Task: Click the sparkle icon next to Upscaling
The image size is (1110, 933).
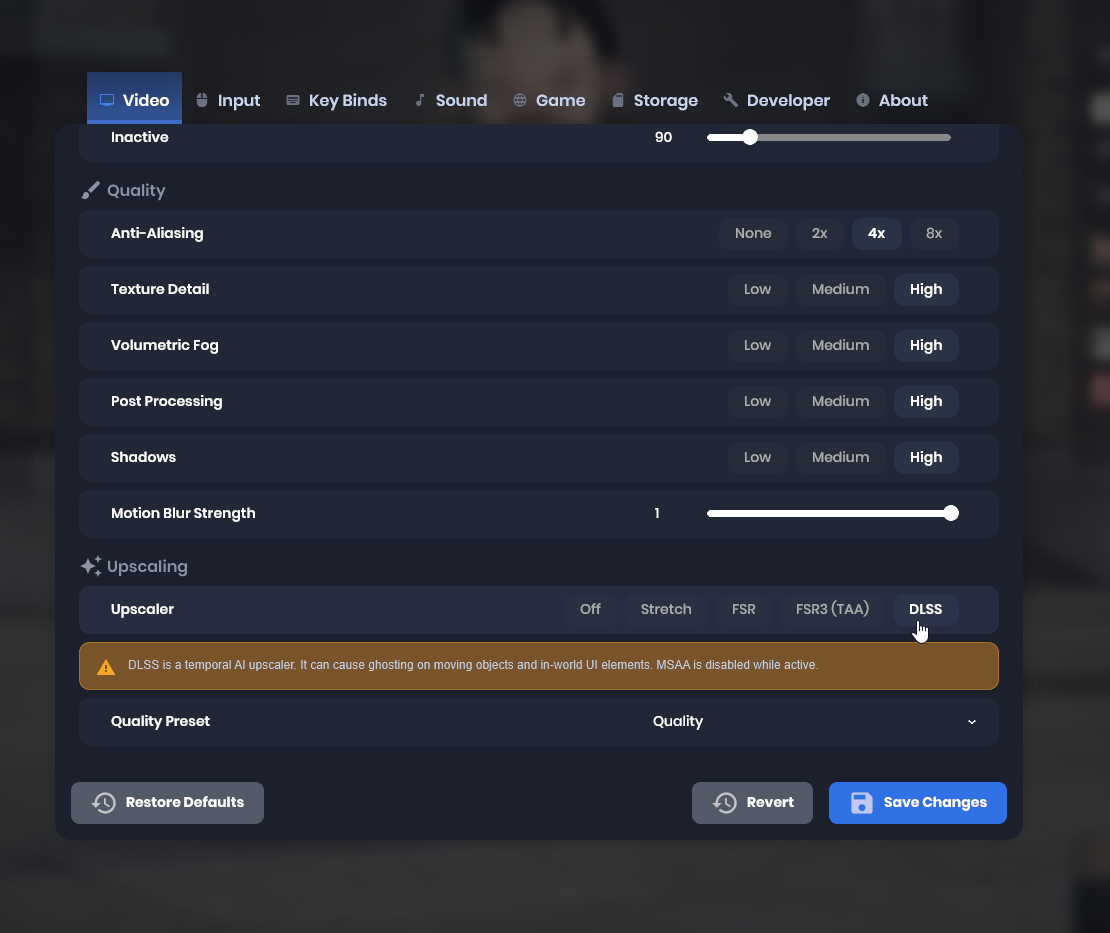Action: pos(91,566)
